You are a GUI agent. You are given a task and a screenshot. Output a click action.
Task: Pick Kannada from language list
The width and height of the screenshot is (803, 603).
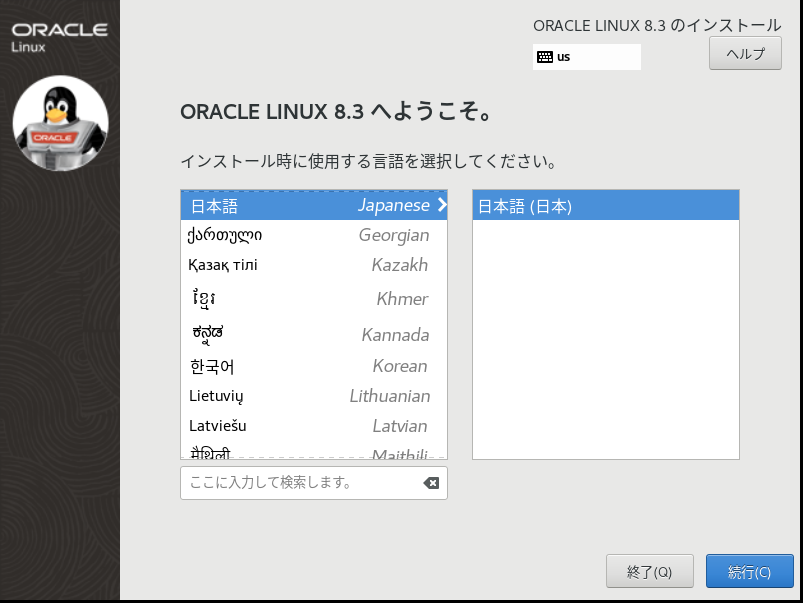click(x=313, y=334)
